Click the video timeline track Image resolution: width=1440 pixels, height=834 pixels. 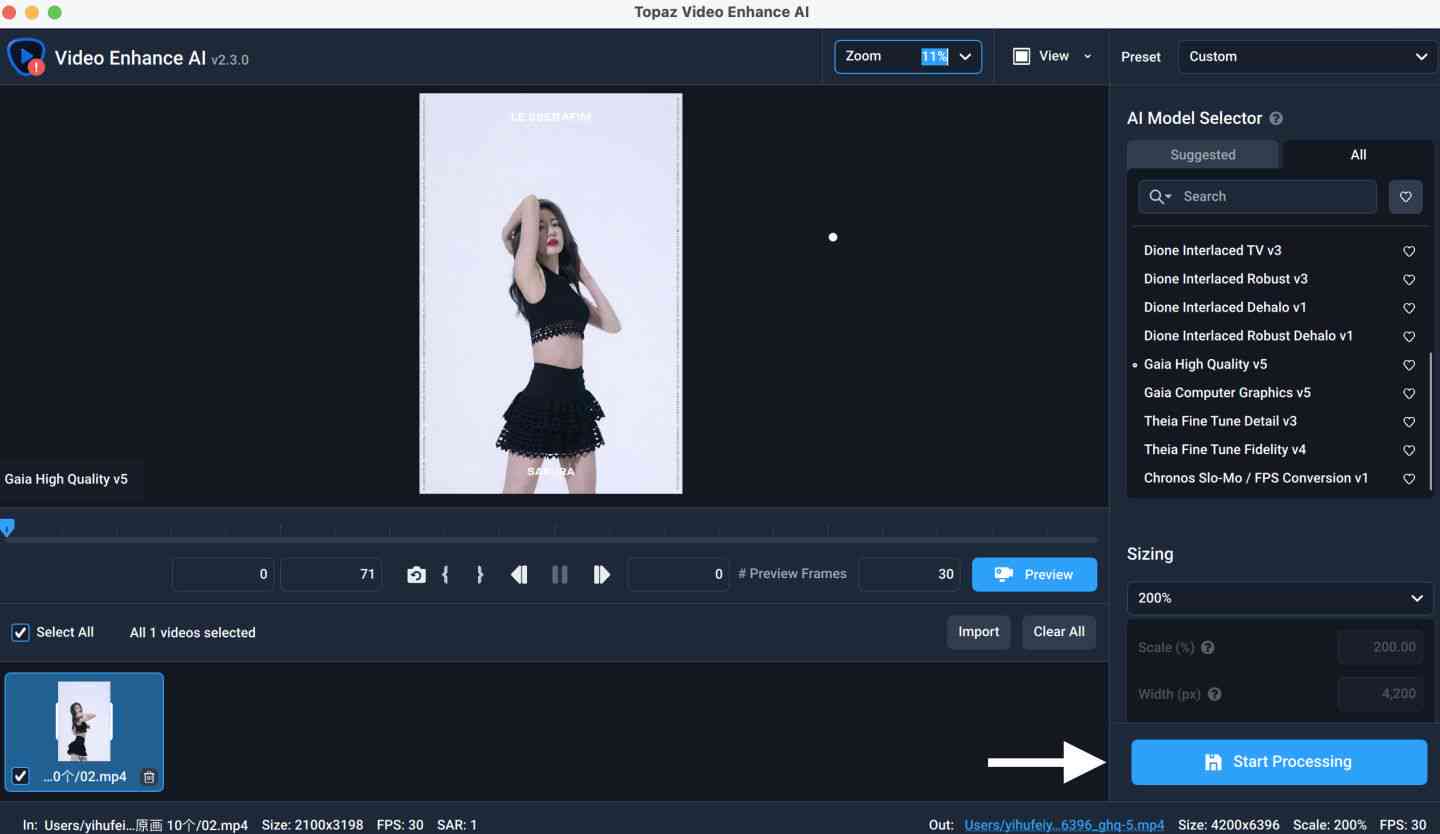552,540
